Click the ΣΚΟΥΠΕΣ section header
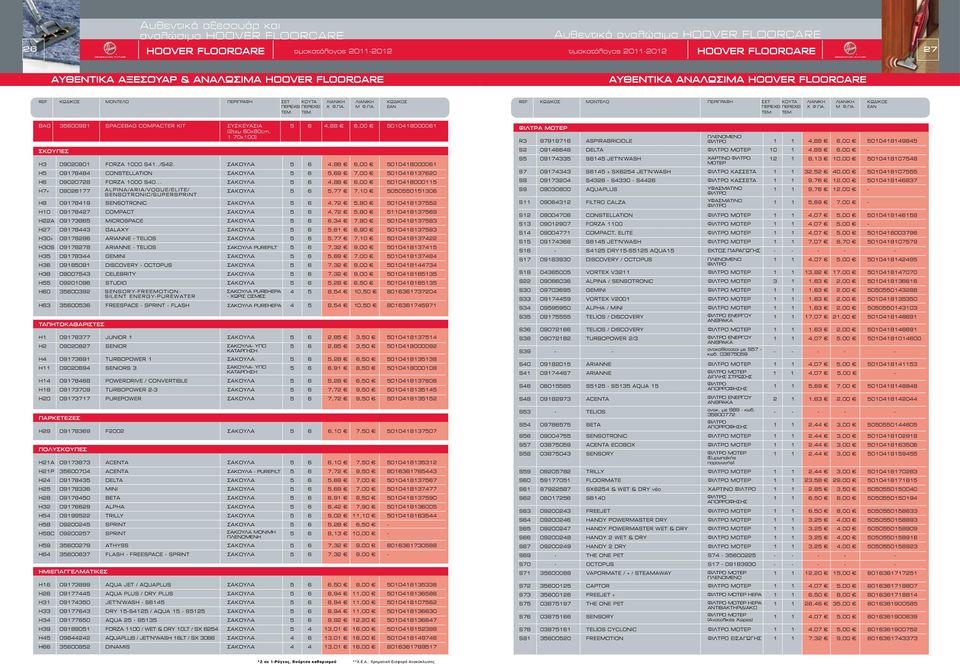 [x=240, y=151]
